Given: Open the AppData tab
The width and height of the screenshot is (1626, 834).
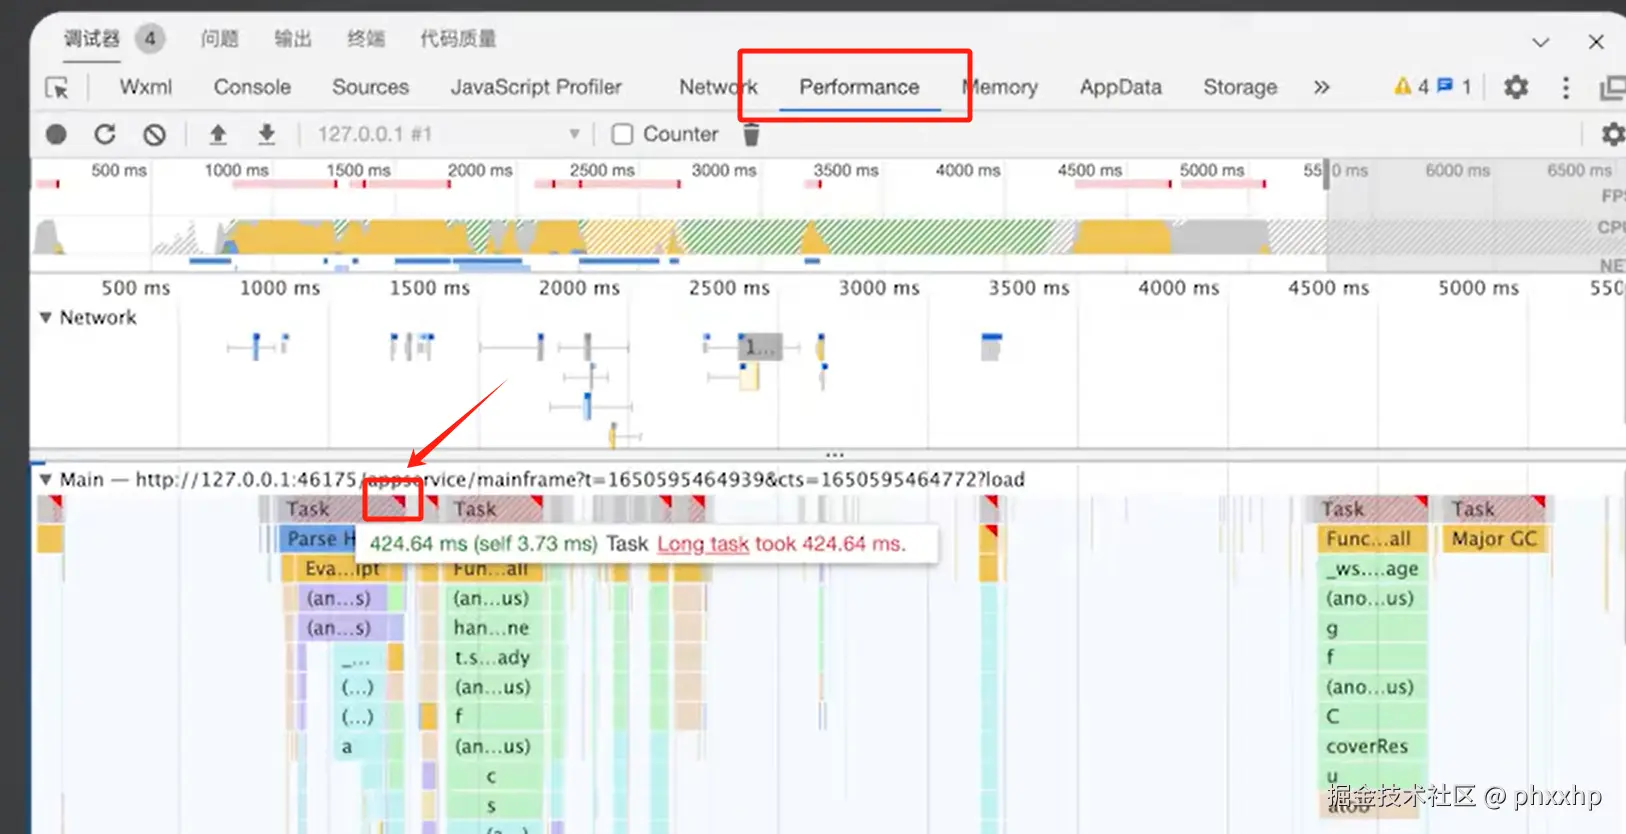Looking at the screenshot, I should tap(1120, 87).
